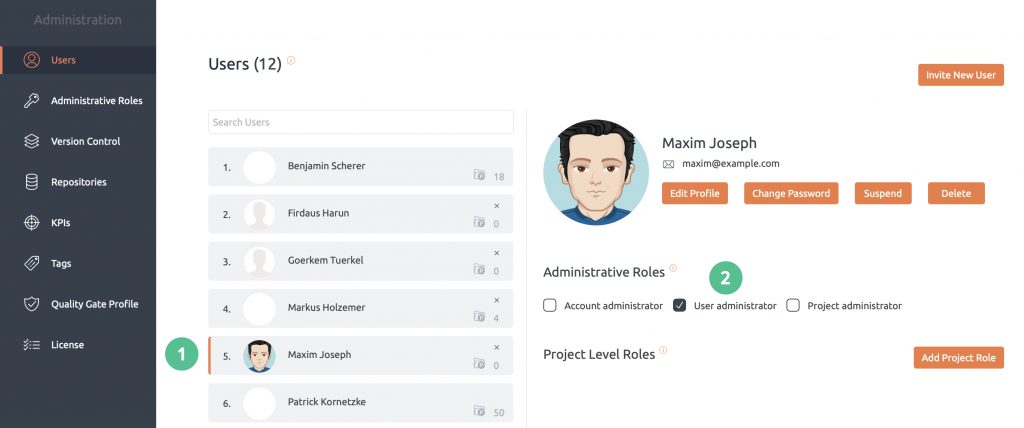This screenshot has width=1024, height=428.
Task: Tick the Project administrator checkbox
Action: 793,305
